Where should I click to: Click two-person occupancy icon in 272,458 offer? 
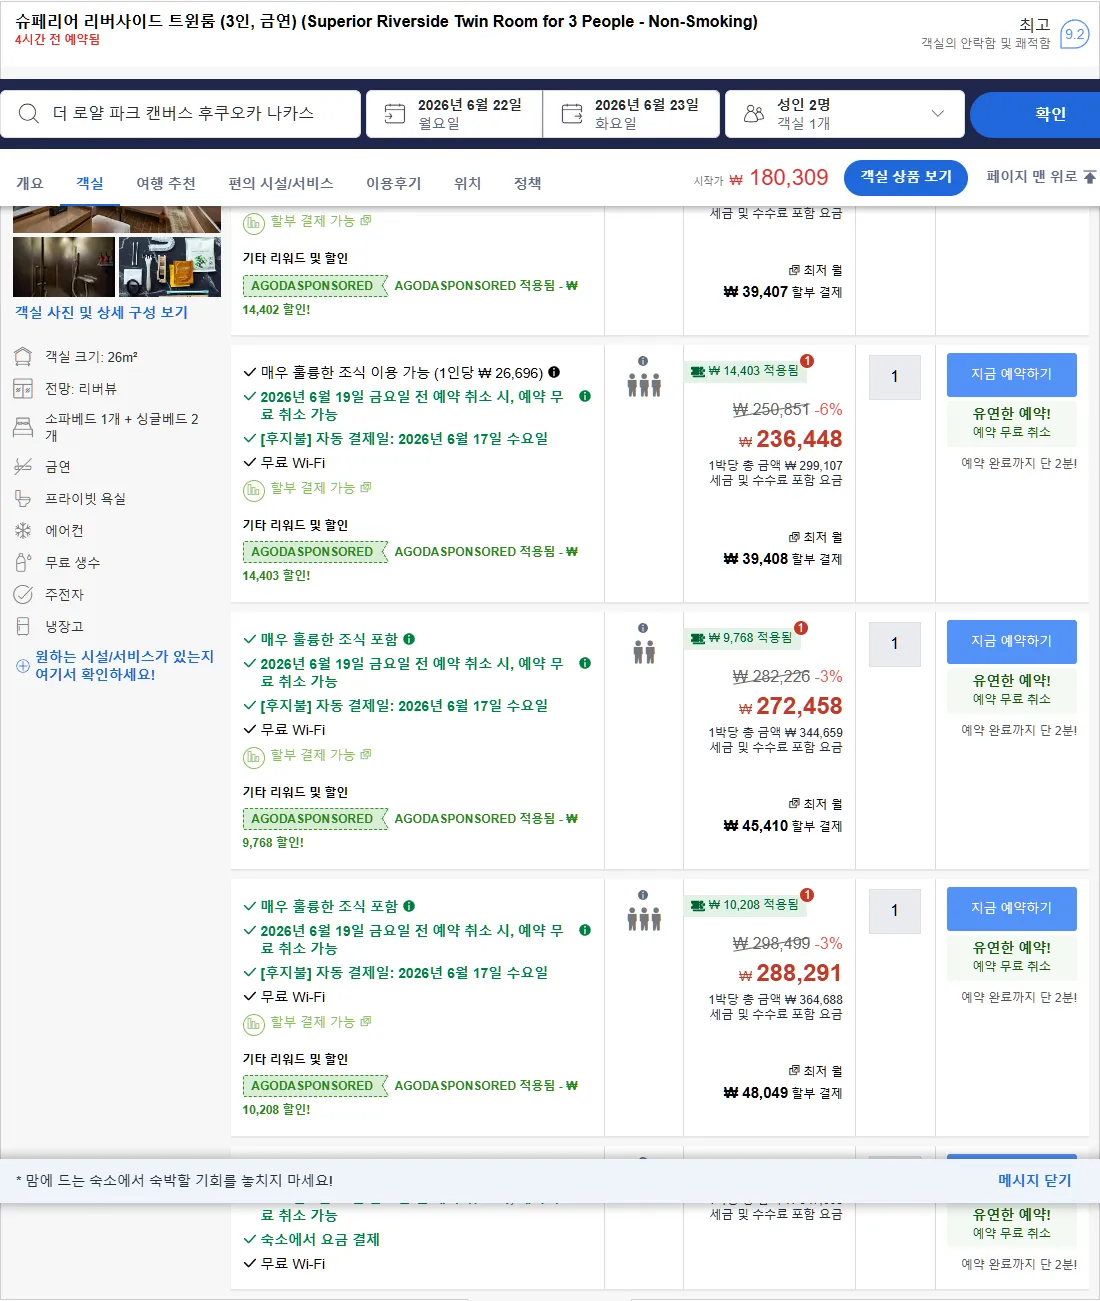[644, 653]
